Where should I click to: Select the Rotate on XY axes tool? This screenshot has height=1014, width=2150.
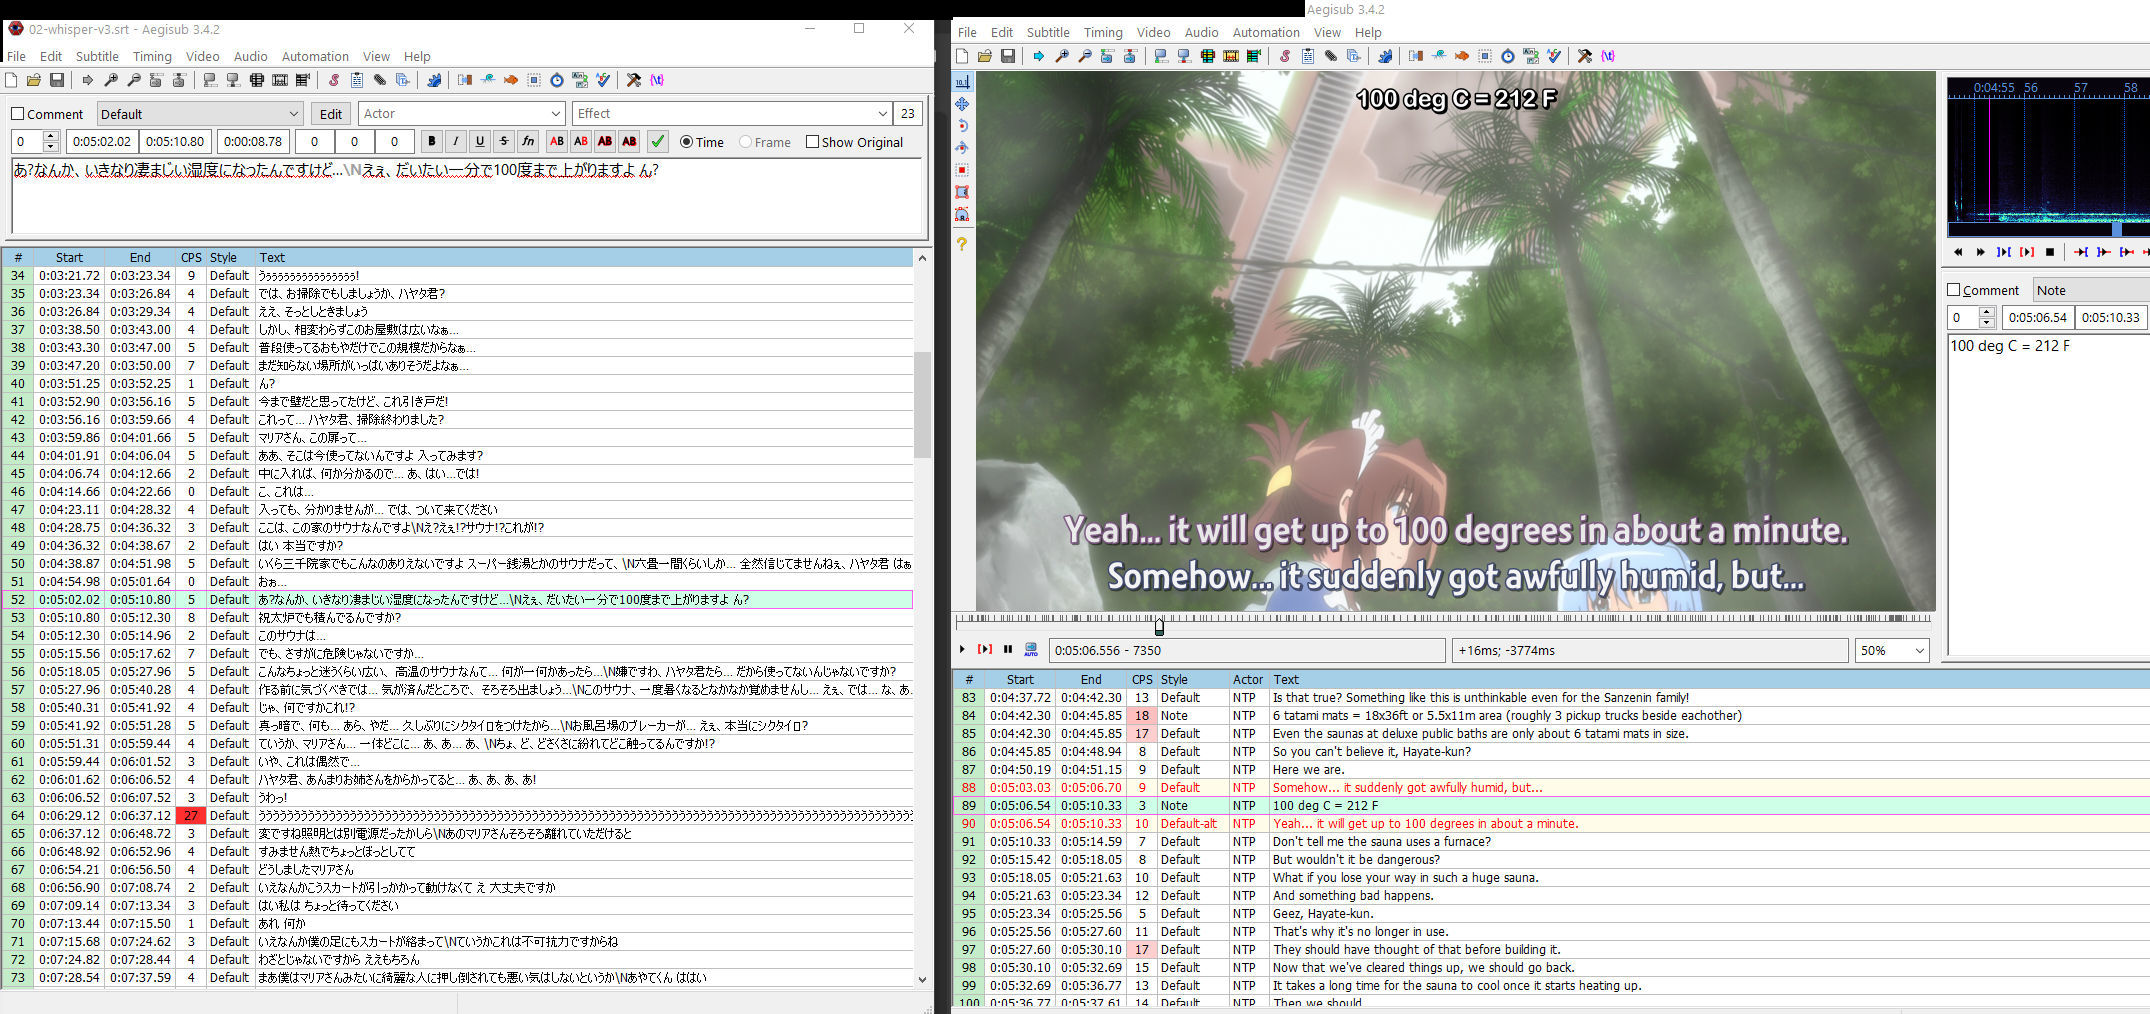click(x=962, y=148)
